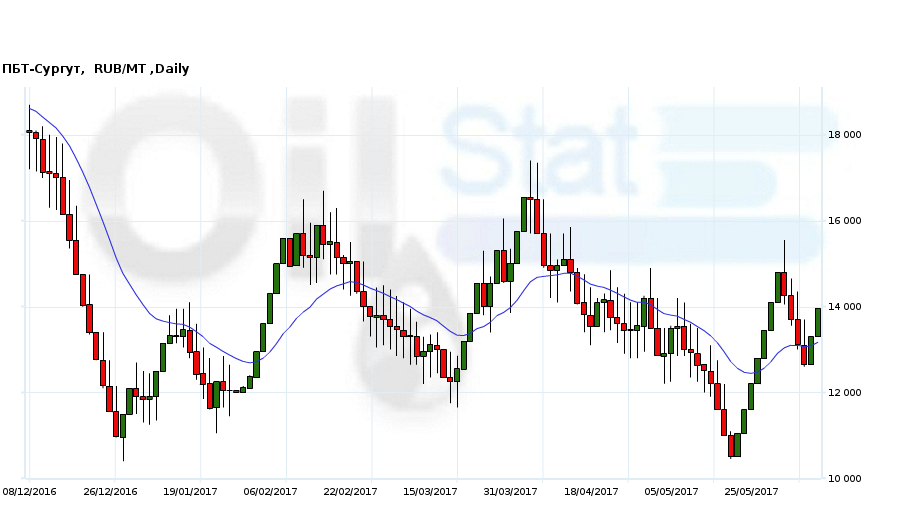Select the 26/12/2016 date label

[110, 491]
